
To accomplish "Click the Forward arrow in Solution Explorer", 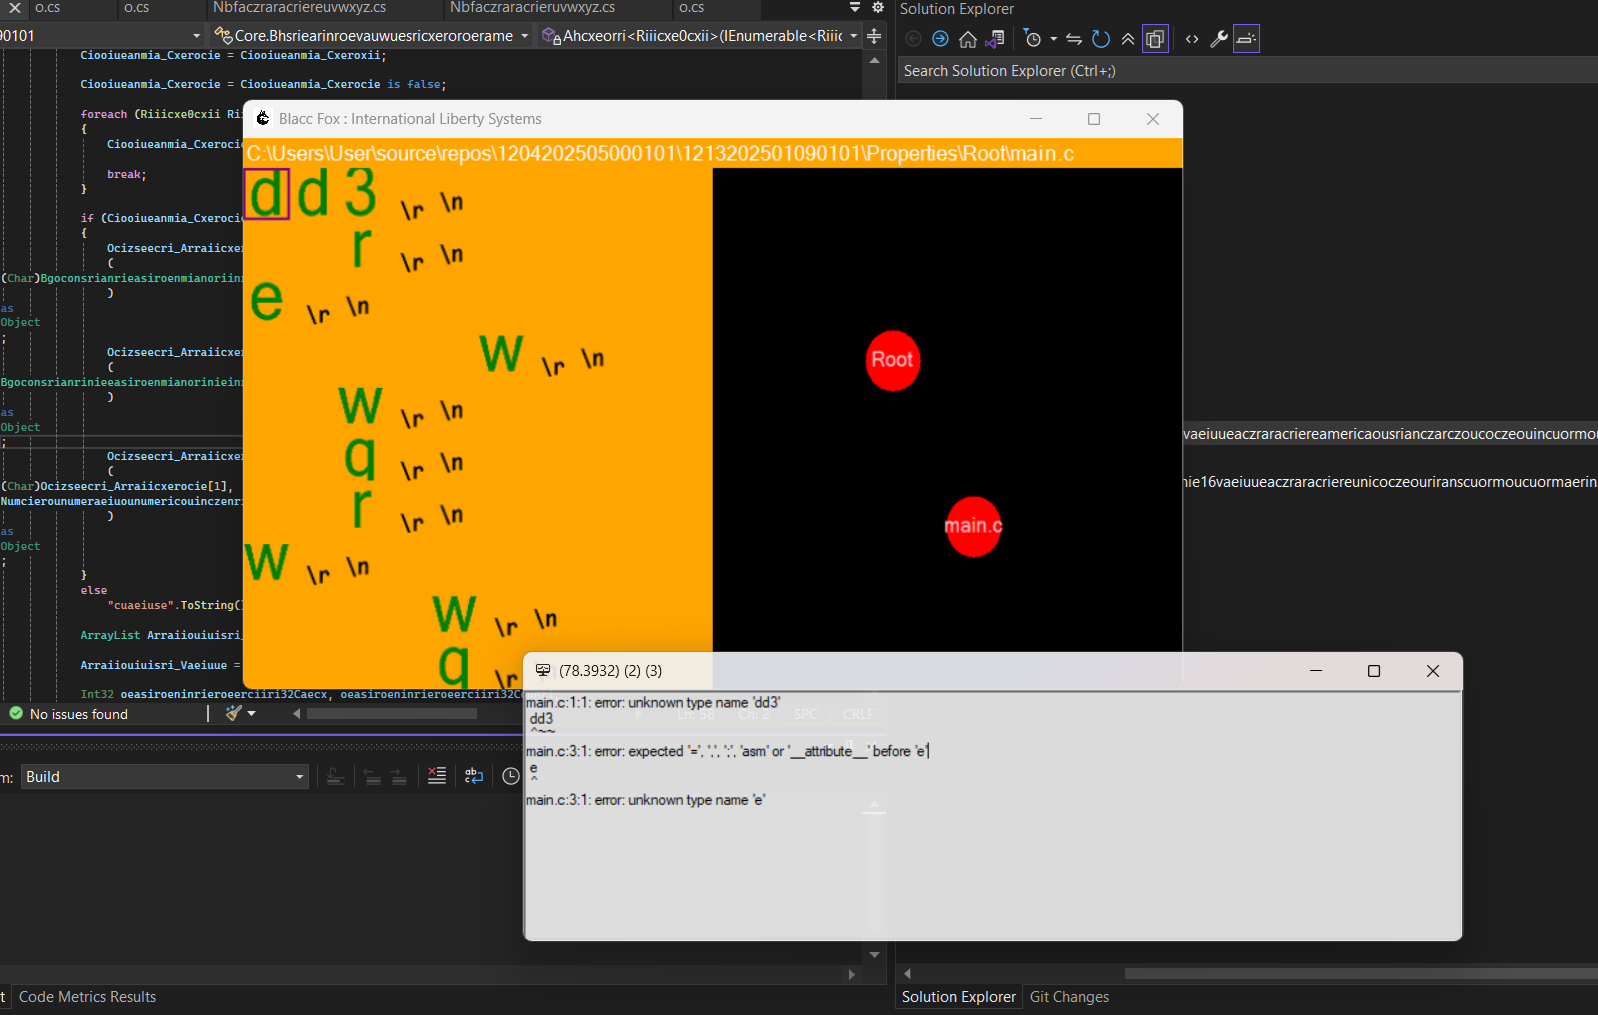I will click(x=940, y=39).
